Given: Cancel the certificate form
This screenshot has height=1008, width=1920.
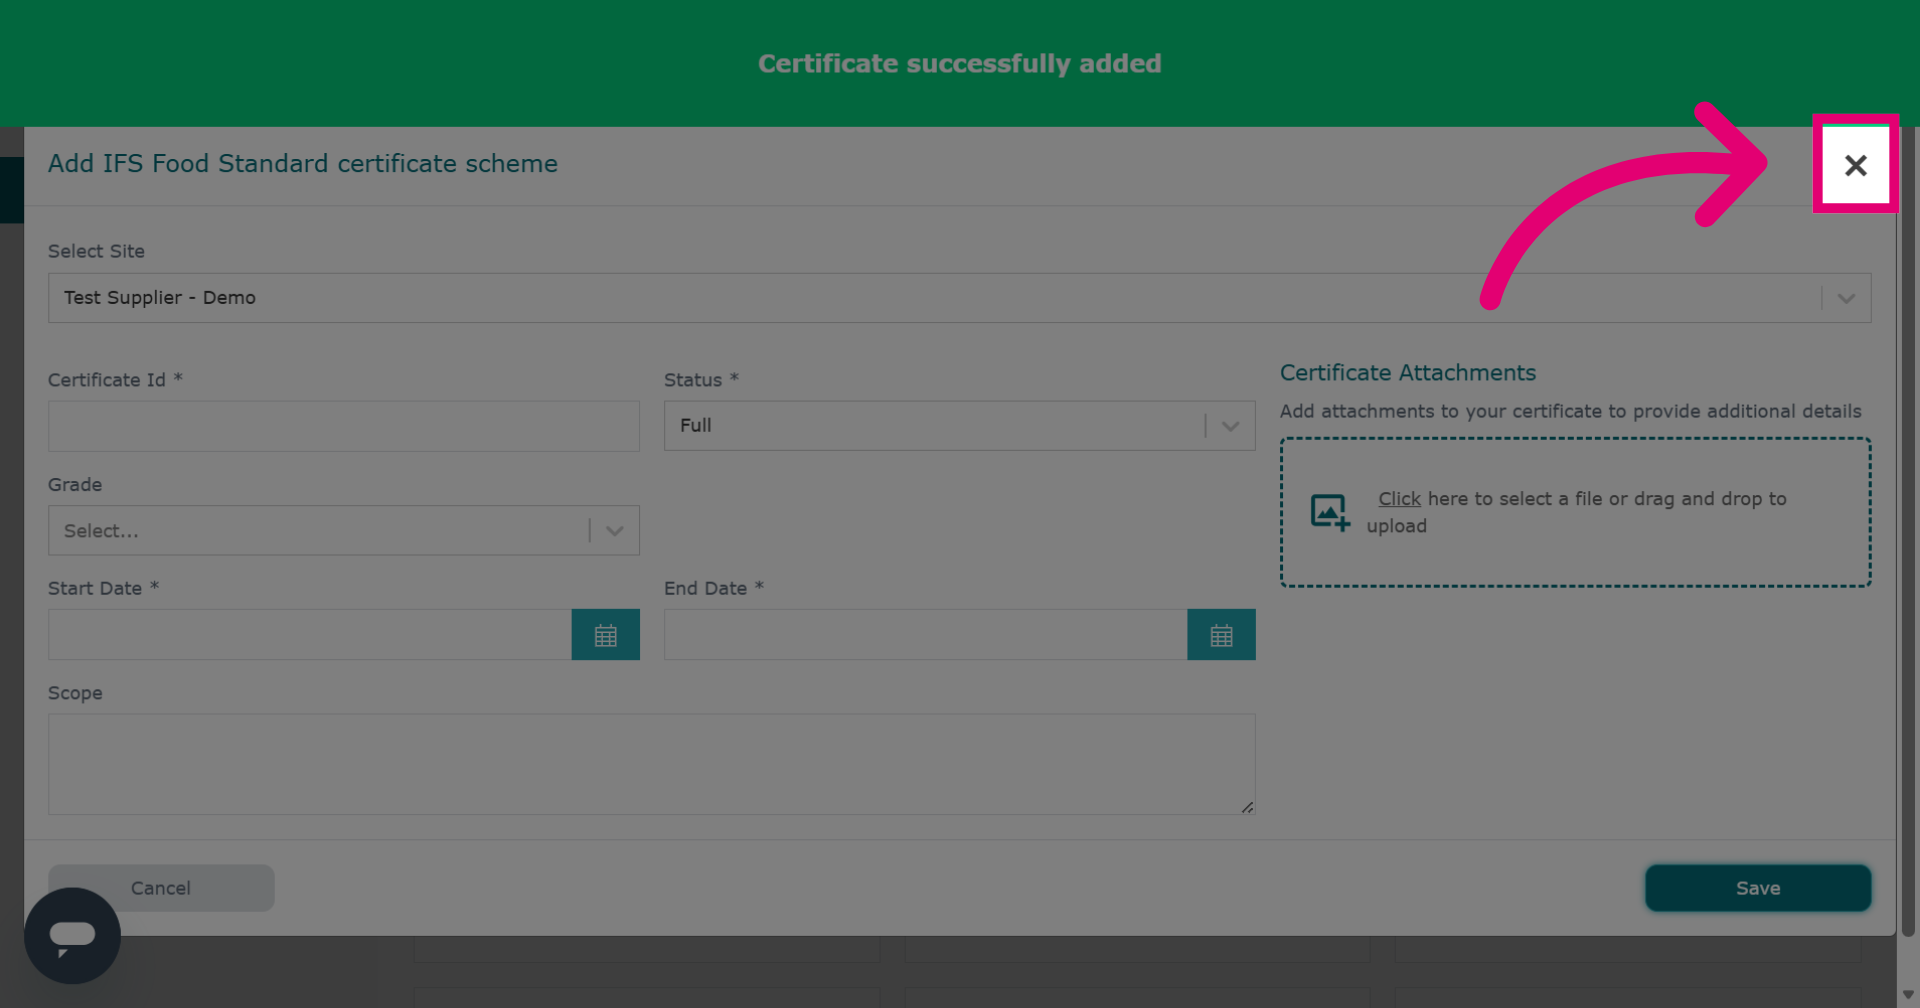Looking at the screenshot, I should point(161,888).
